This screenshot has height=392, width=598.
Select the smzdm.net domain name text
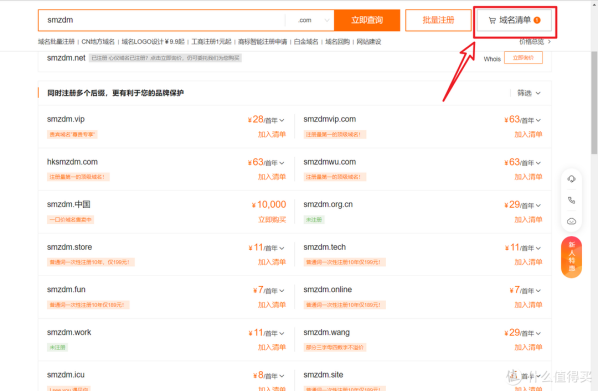66,58
